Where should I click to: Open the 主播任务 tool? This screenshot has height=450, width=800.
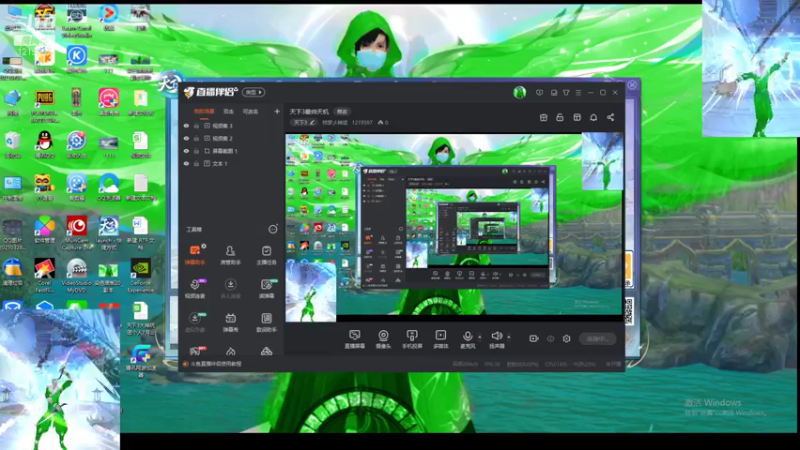[x=266, y=255]
